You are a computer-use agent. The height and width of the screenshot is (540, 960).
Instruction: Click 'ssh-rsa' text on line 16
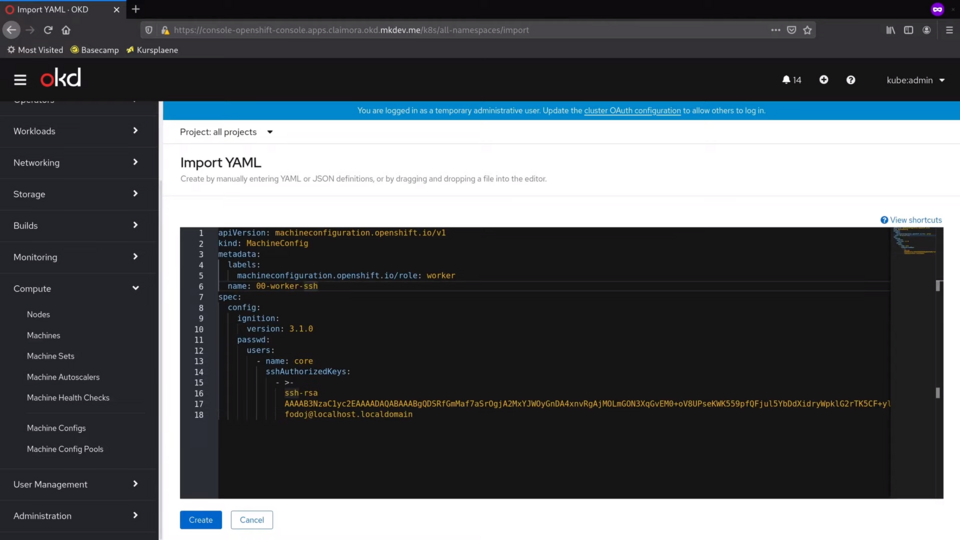301,393
